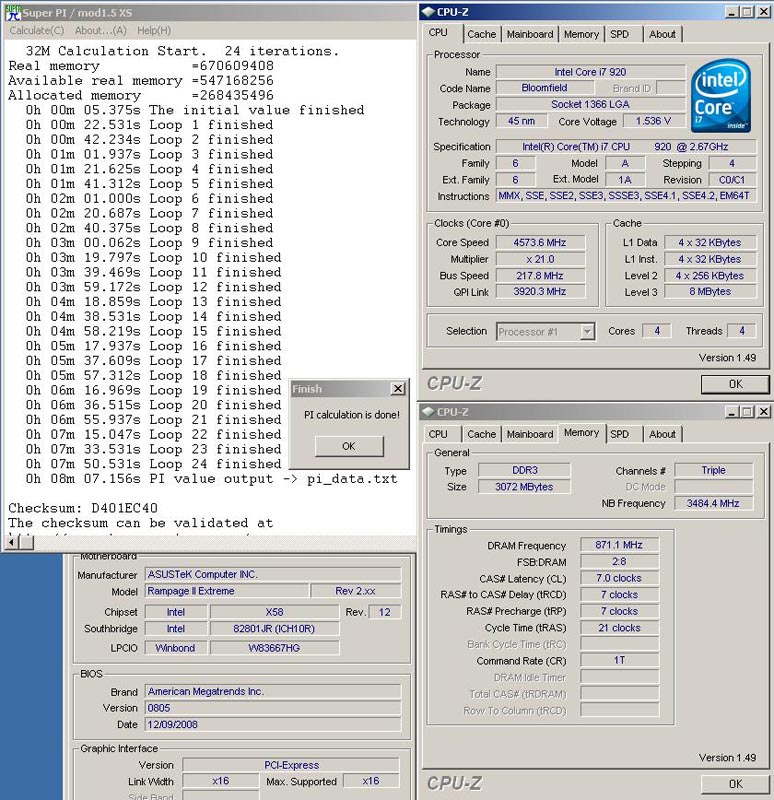Screen dimensions: 774x800
Task: Open the Help(H) menu in Super PI
Action: click(154, 31)
